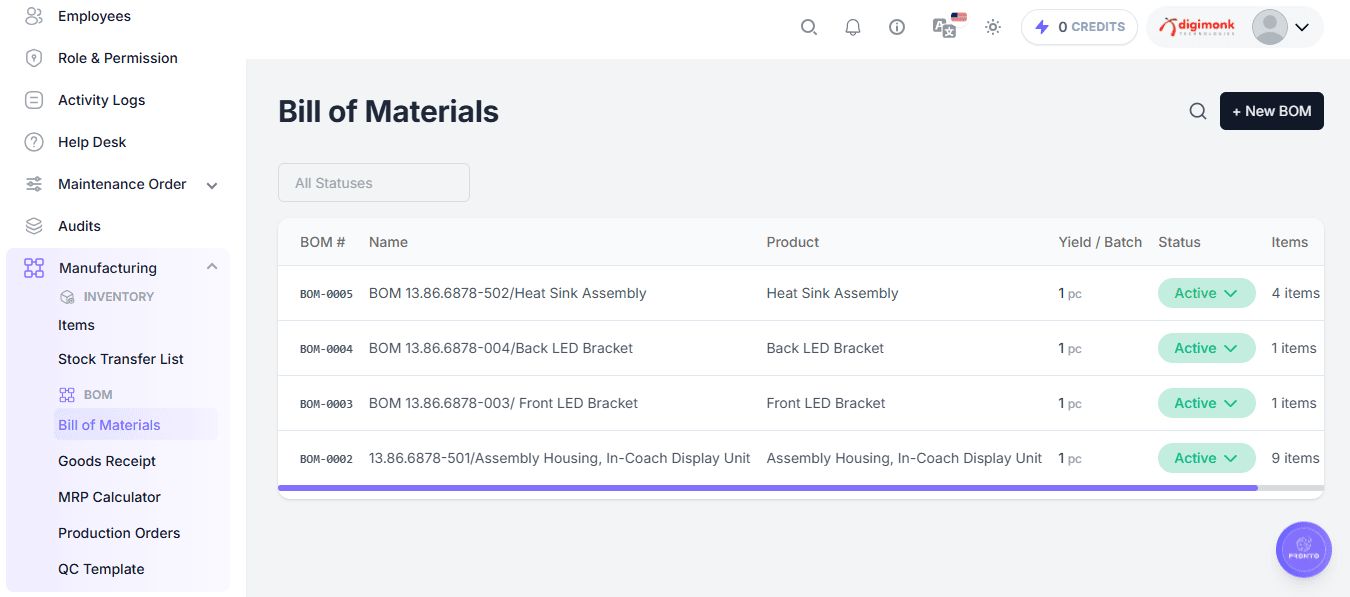The width and height of the screenshot is (1350, 597).
Task: Click the Role & Permission shield icon
Action: click(34, 58)
